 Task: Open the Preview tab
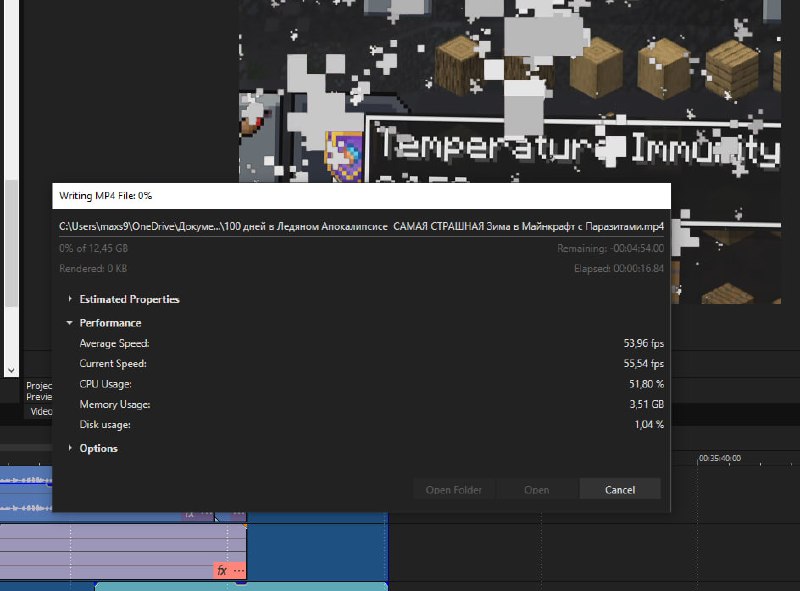tap(38, 397)
